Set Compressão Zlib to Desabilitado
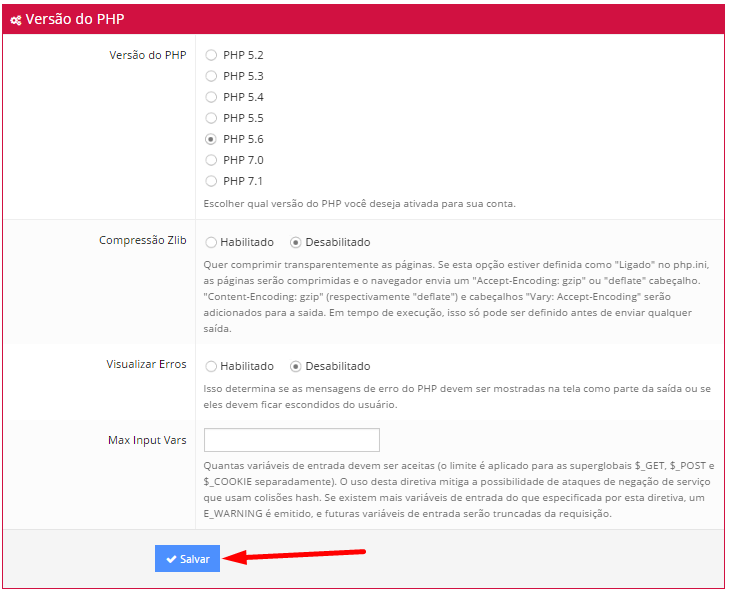The image size is (730, 592). coord(296,242)
